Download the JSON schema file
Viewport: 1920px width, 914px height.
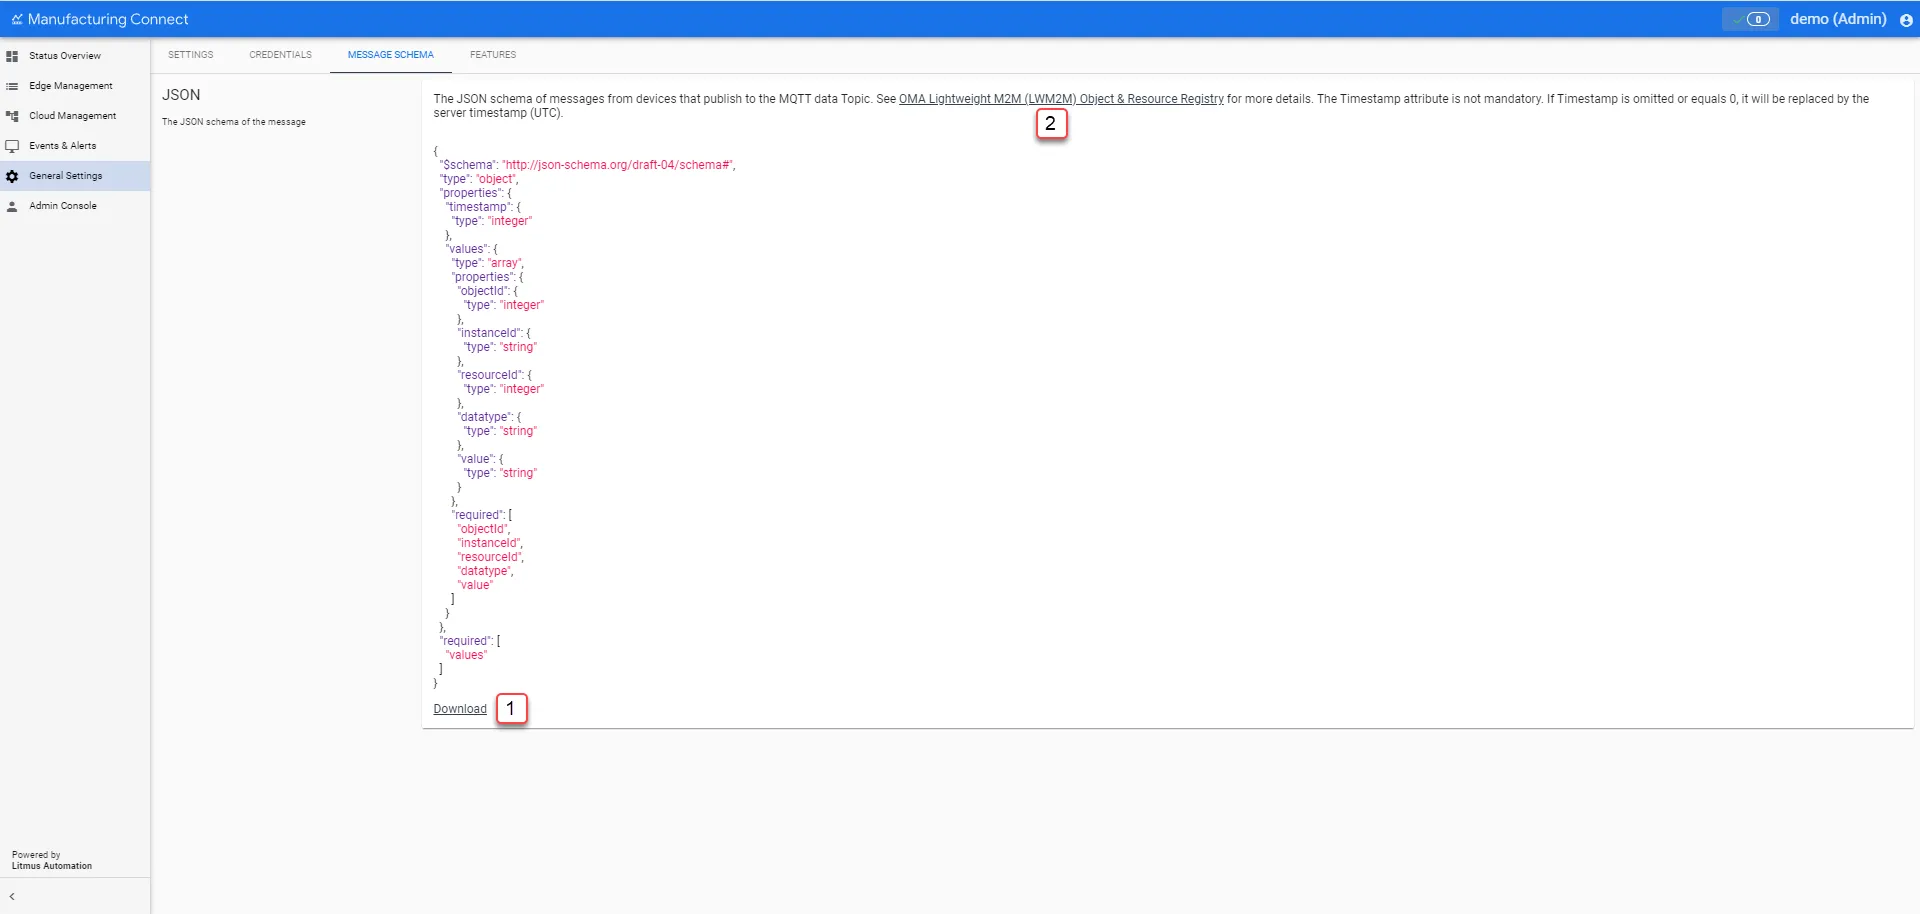pyautogui.click(x=460, y=709)
